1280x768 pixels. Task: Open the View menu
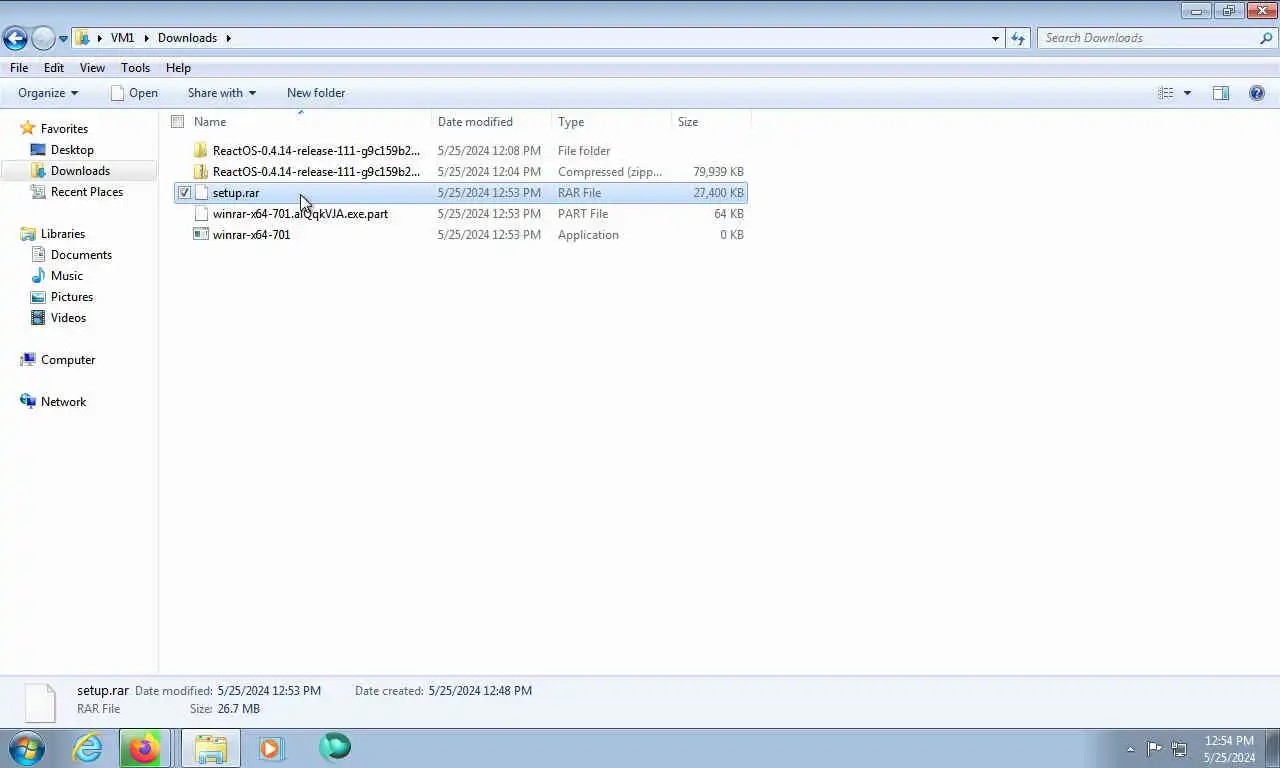[x=92, y=68]
